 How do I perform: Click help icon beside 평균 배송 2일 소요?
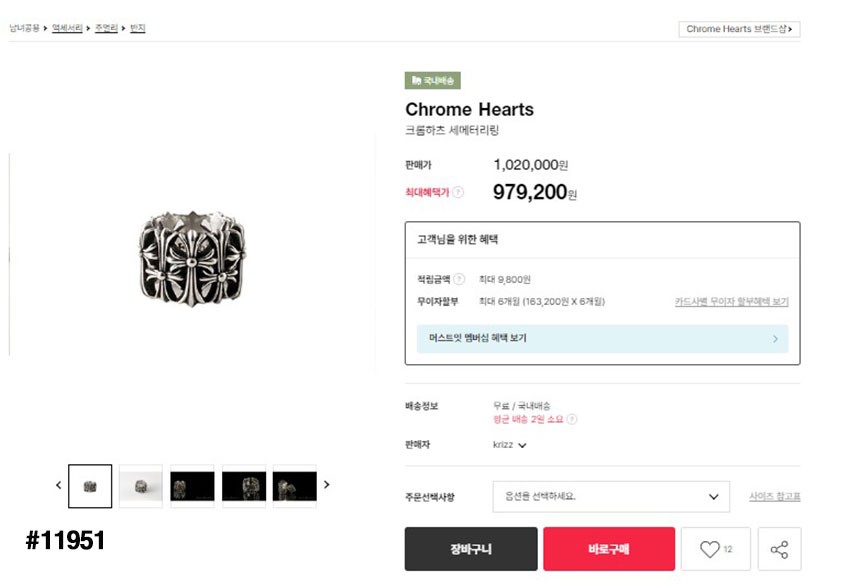click(x=572, y=419)
